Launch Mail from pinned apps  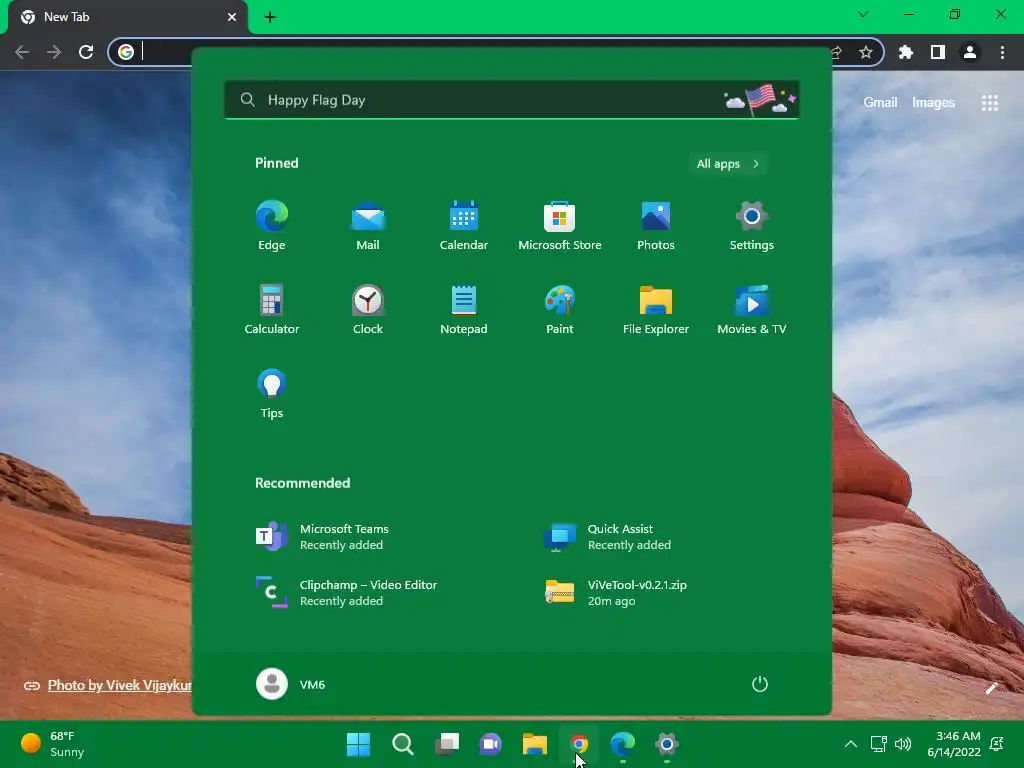click(368, 225)
